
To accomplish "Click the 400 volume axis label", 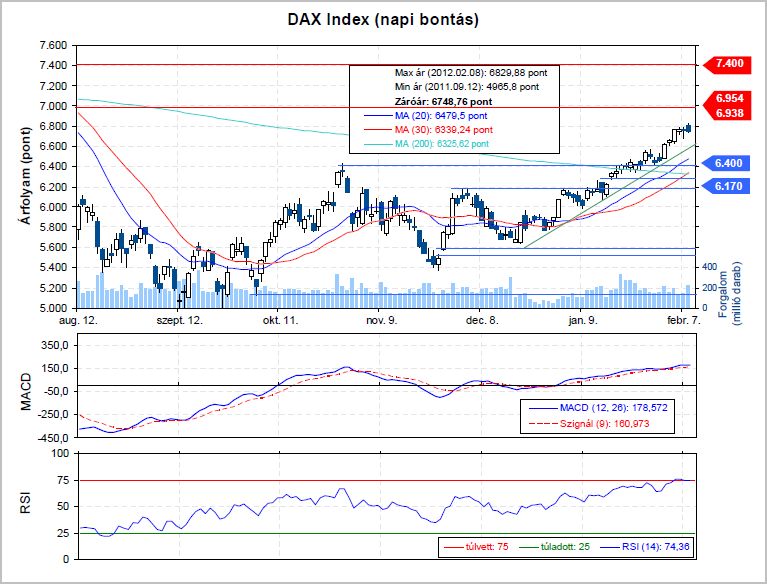I will 710,267.
